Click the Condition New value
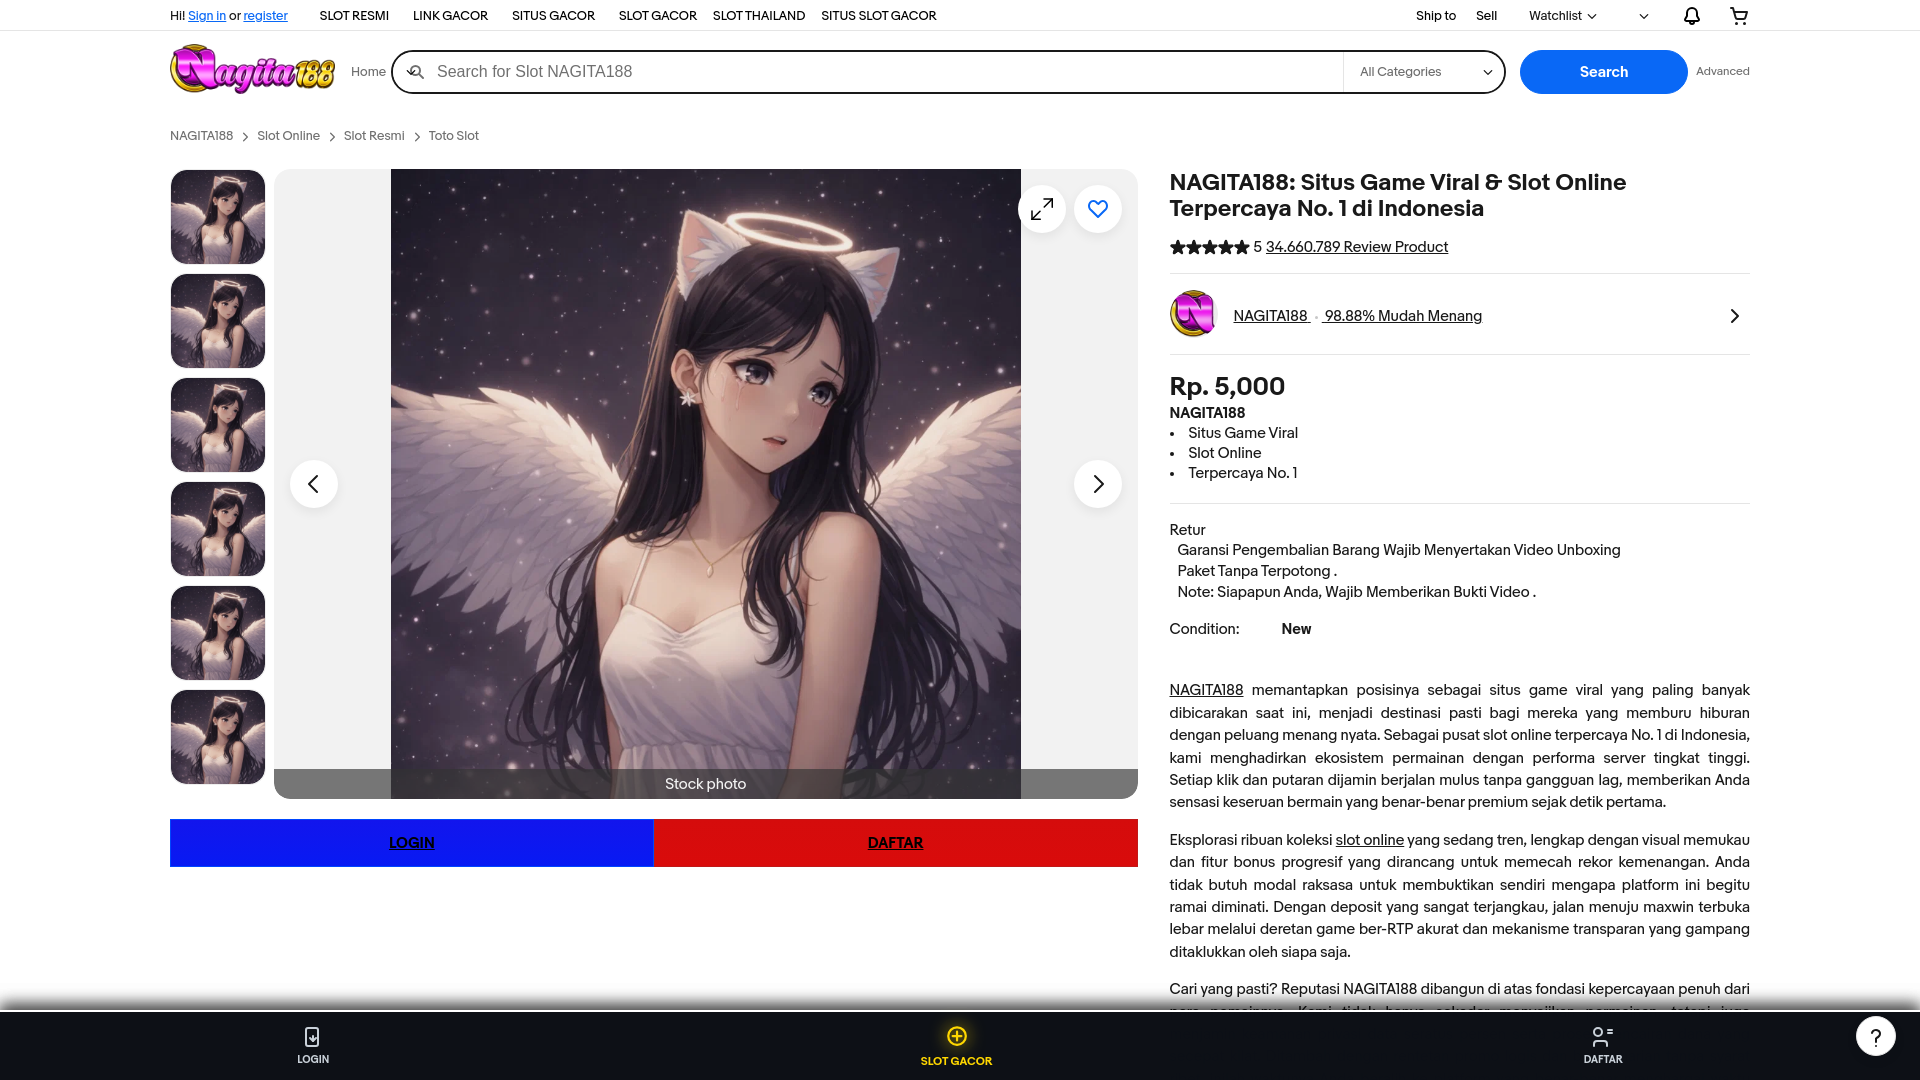 [1296, 629]
